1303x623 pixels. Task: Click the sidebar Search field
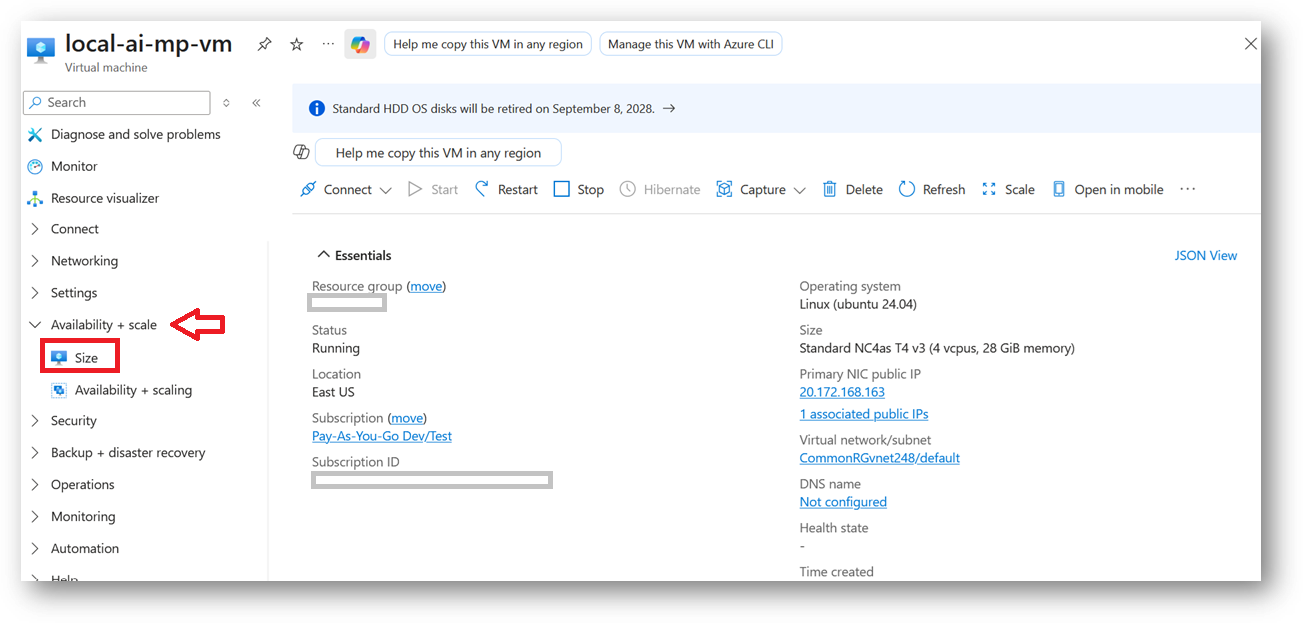point(117,102)
